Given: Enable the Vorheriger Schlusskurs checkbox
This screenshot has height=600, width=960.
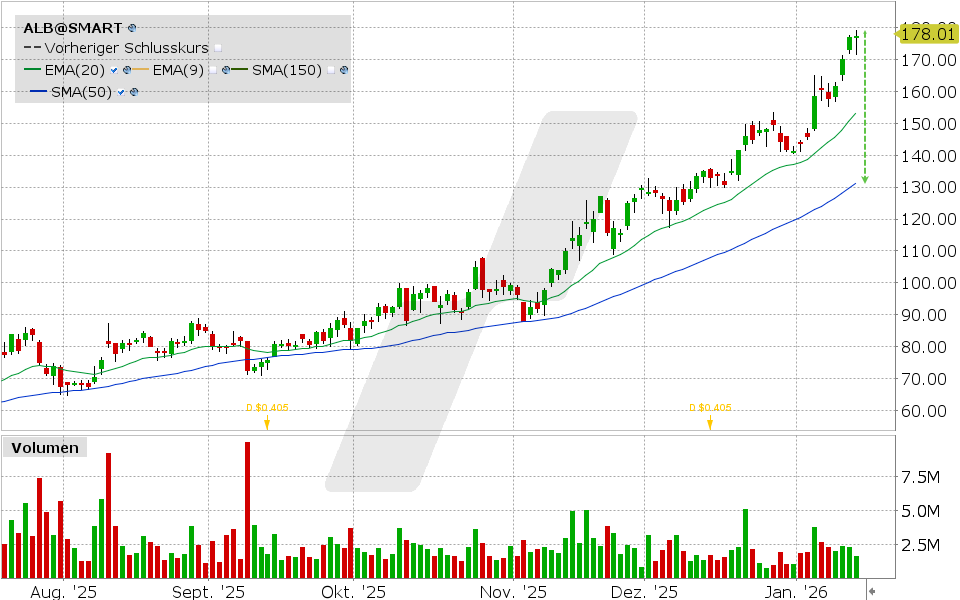Looking at the screenshot, I should click(x=218, y=47).
